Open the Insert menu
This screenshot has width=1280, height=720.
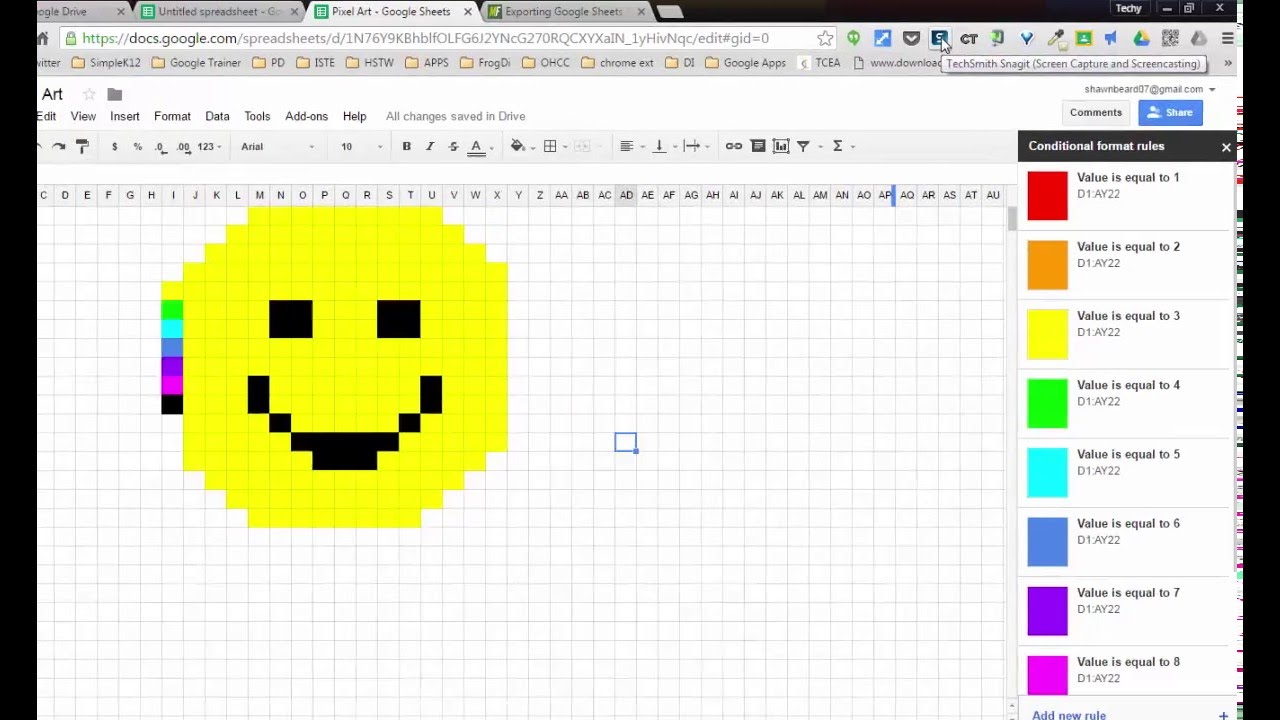point(125,116)
